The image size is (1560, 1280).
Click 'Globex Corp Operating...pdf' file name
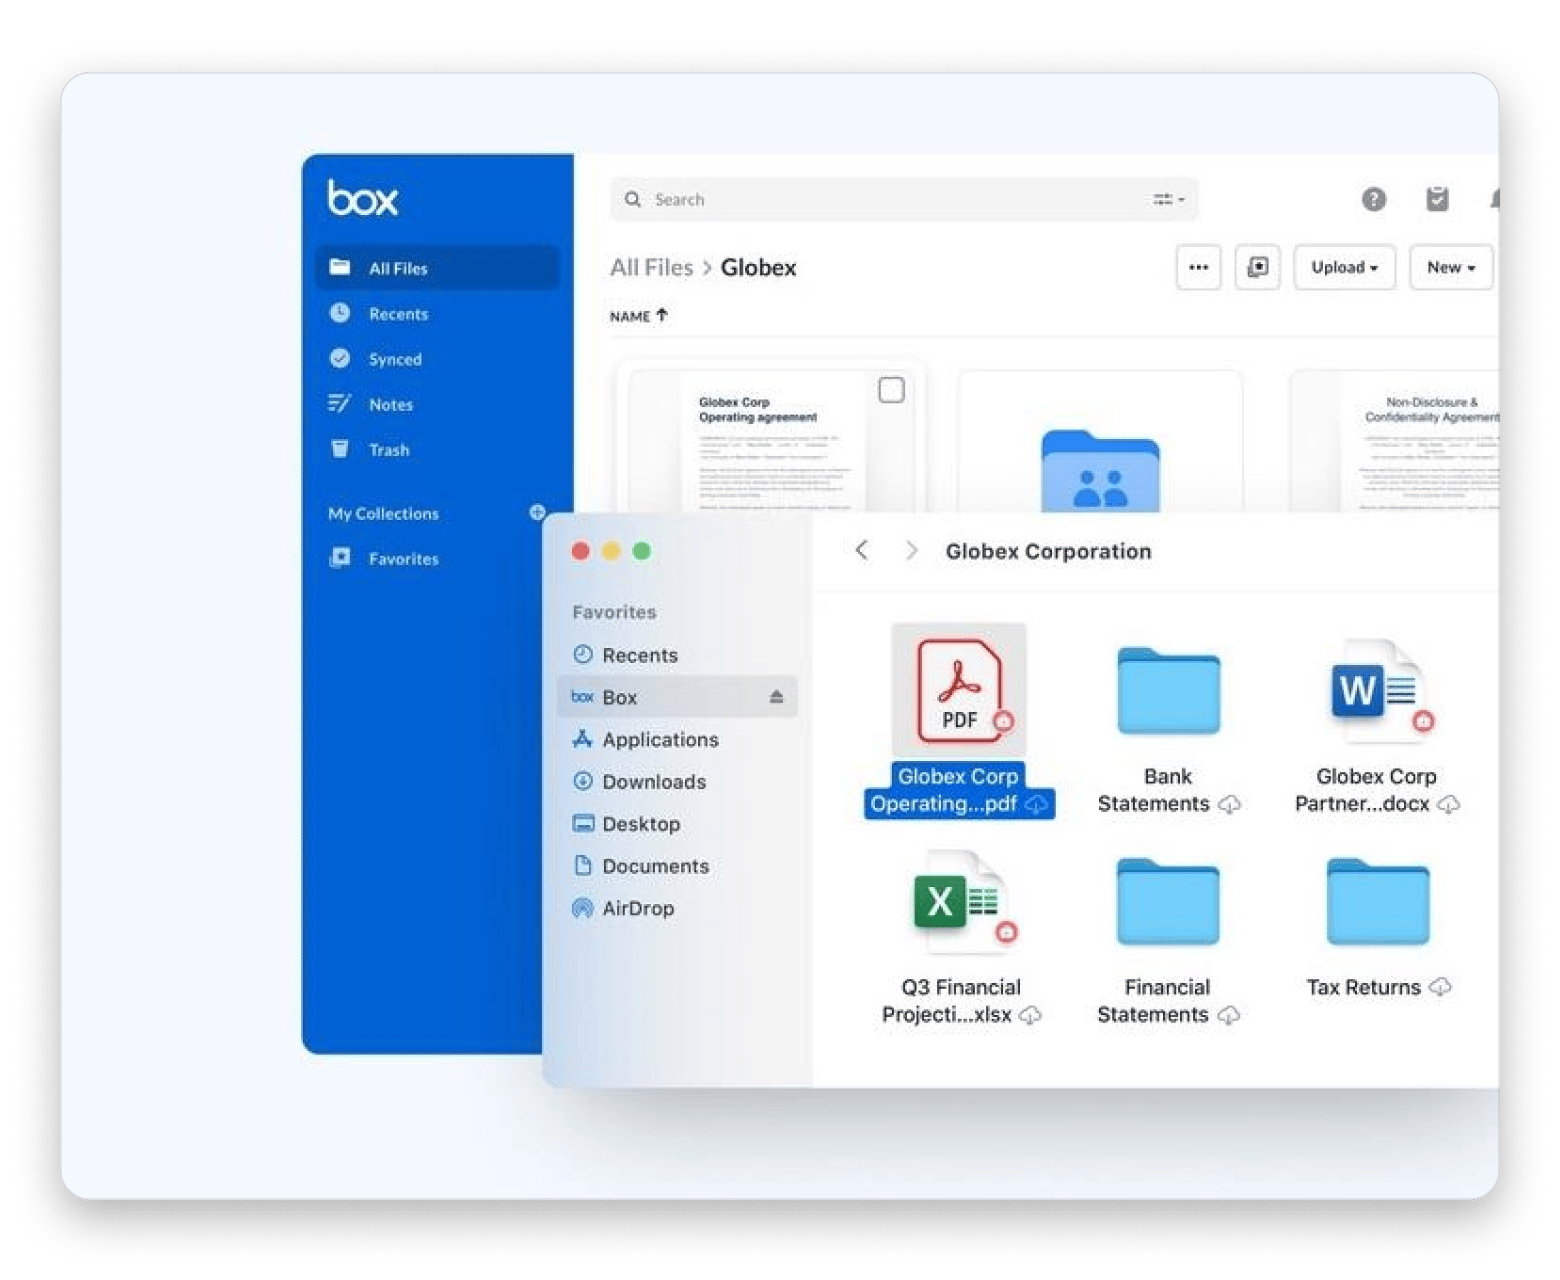958,790
